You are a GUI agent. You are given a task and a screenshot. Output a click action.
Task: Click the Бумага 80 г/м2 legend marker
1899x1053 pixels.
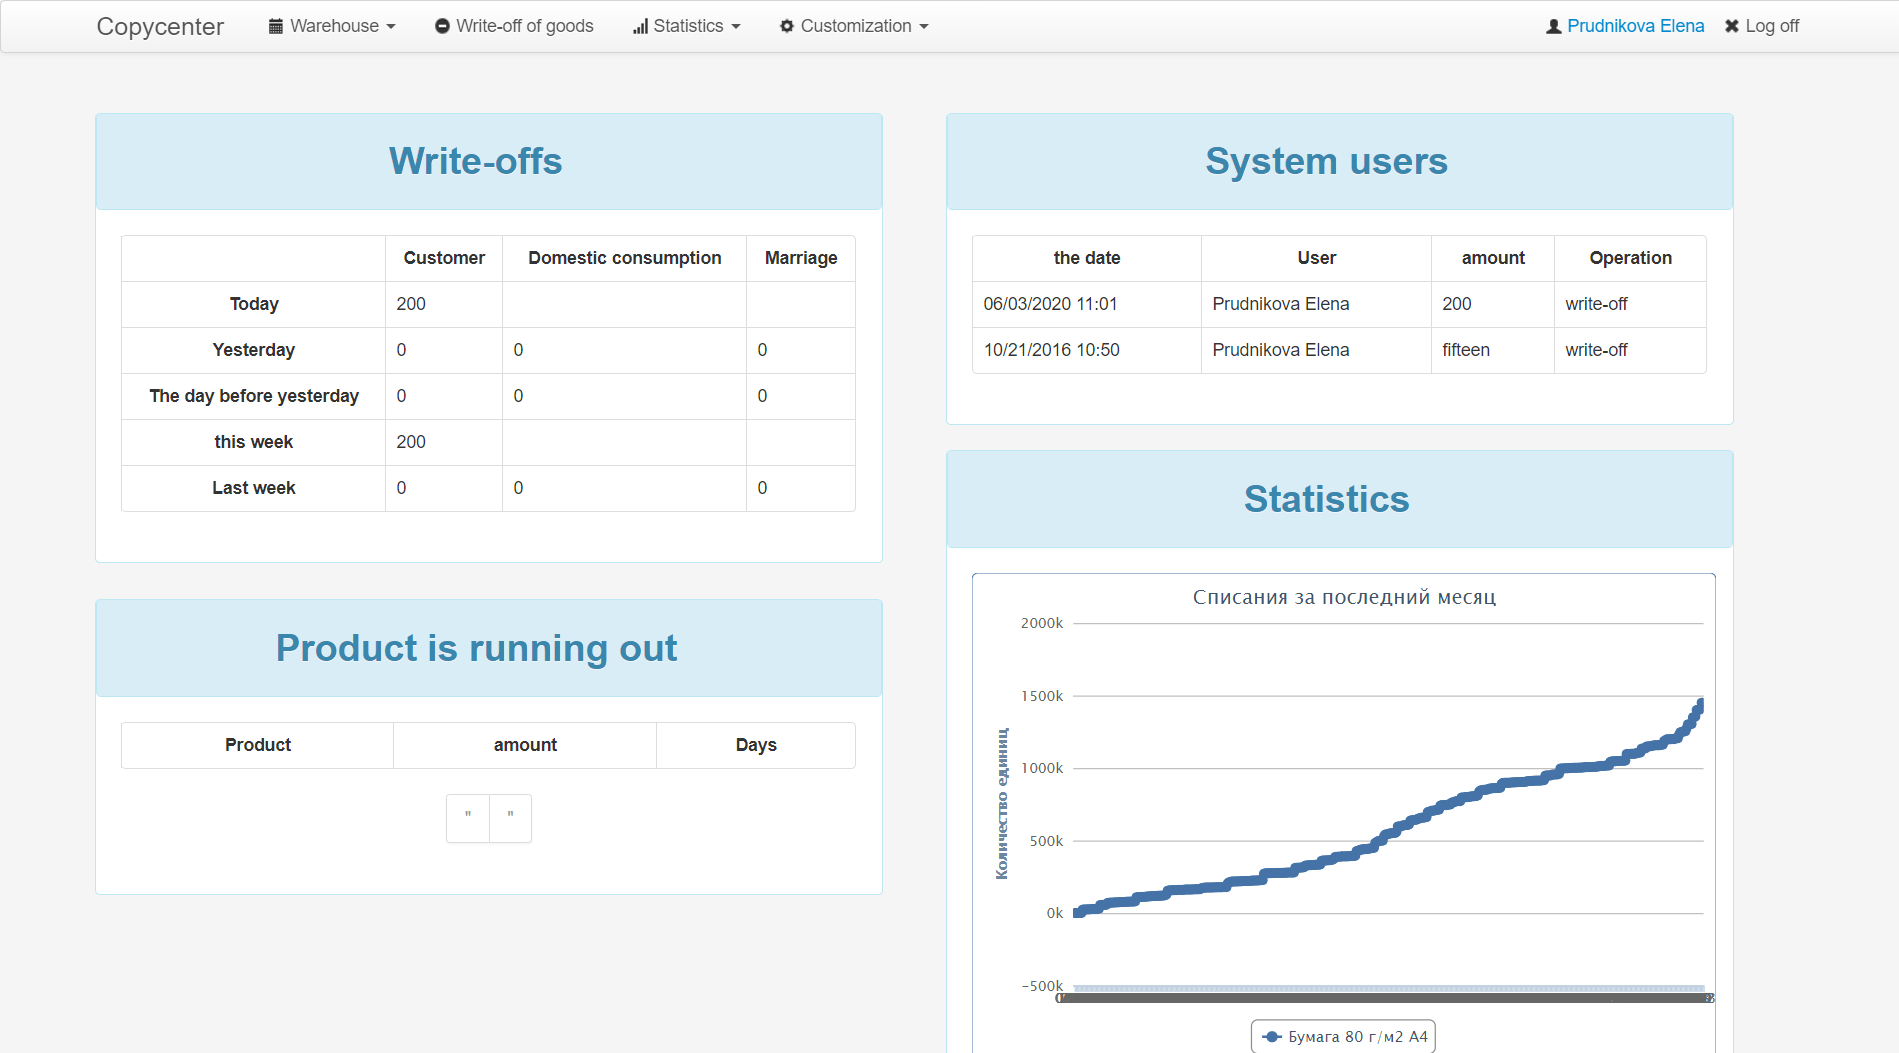(1272, 1037)
